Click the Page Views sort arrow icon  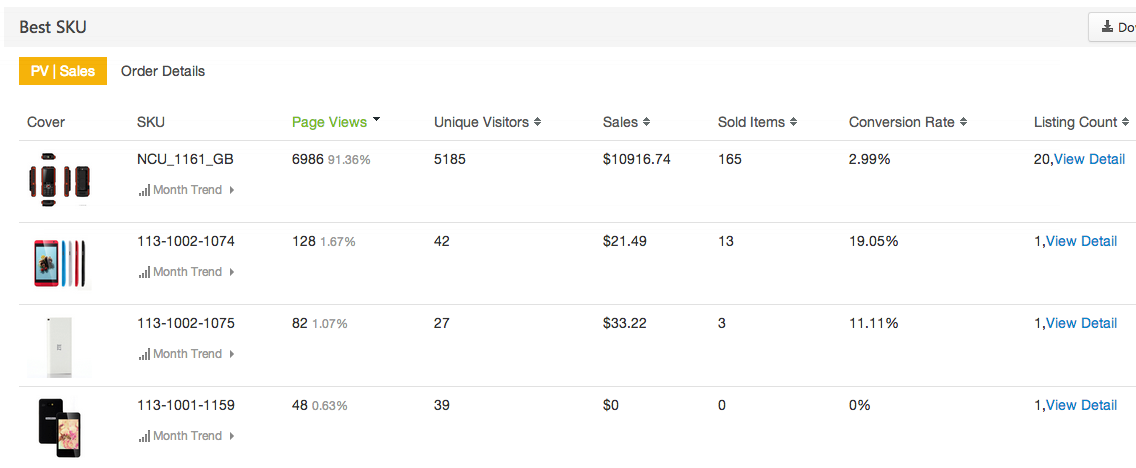(376, 119)
